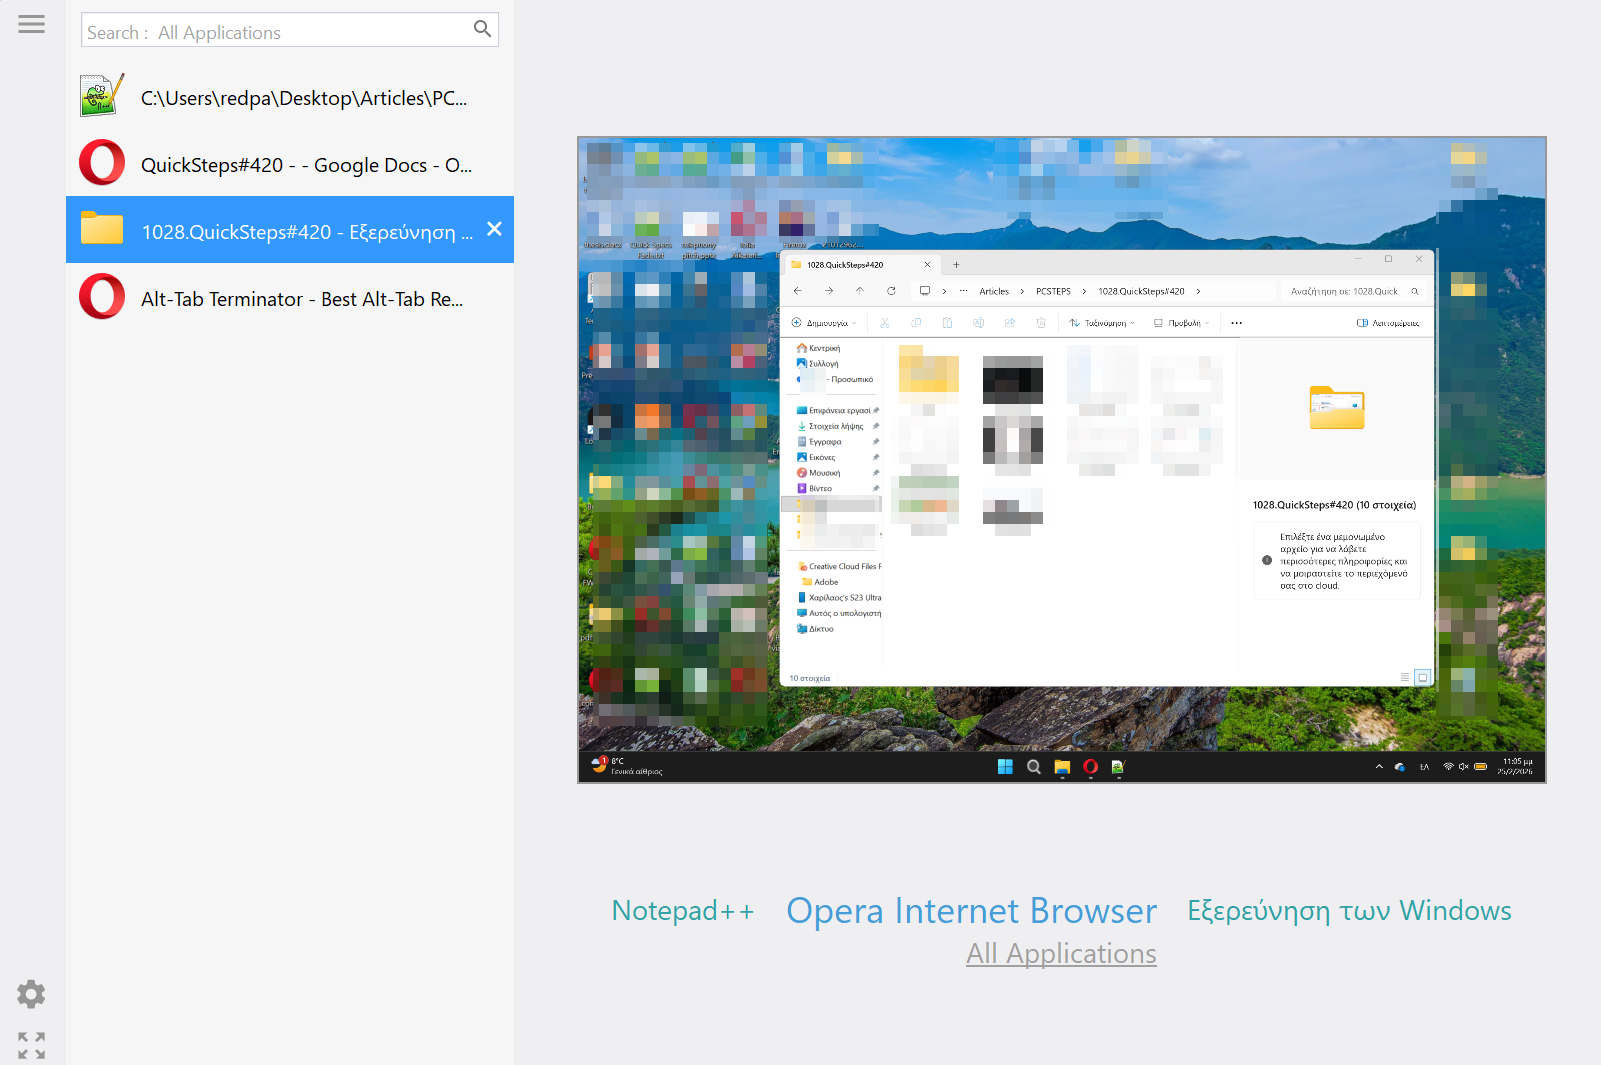The image size is (1601, 1065).
Task: Select the C:\Users\redpa\Desktop entry title
Action: tap(304, 98)
